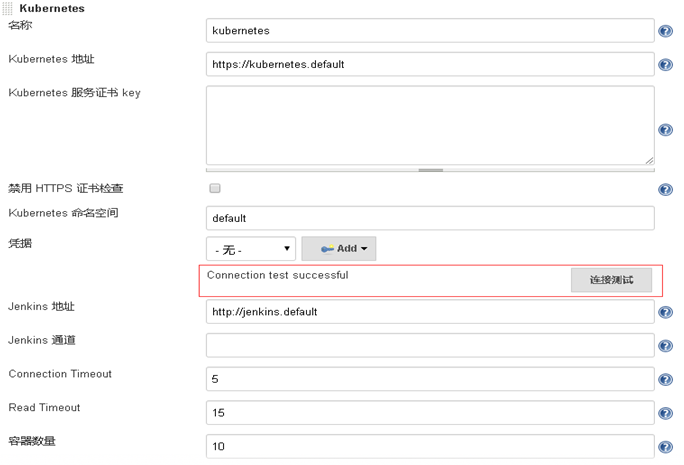Open help for Read Timeout field
This screenshot has height=465, width=684.
tap(665, 413)
